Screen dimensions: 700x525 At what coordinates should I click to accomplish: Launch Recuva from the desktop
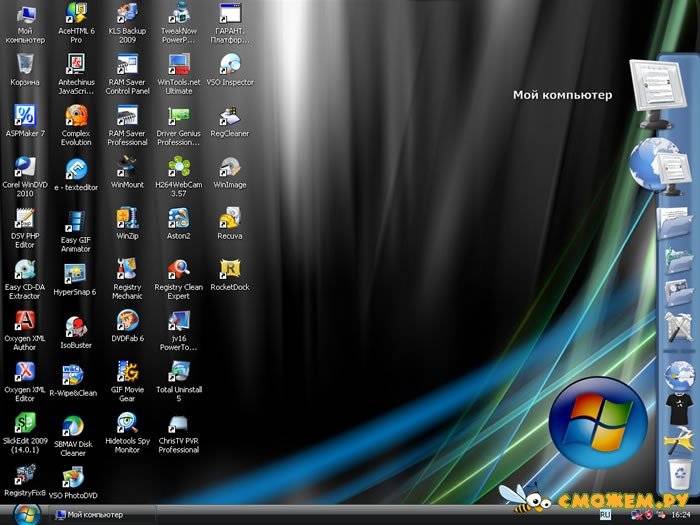230,219
